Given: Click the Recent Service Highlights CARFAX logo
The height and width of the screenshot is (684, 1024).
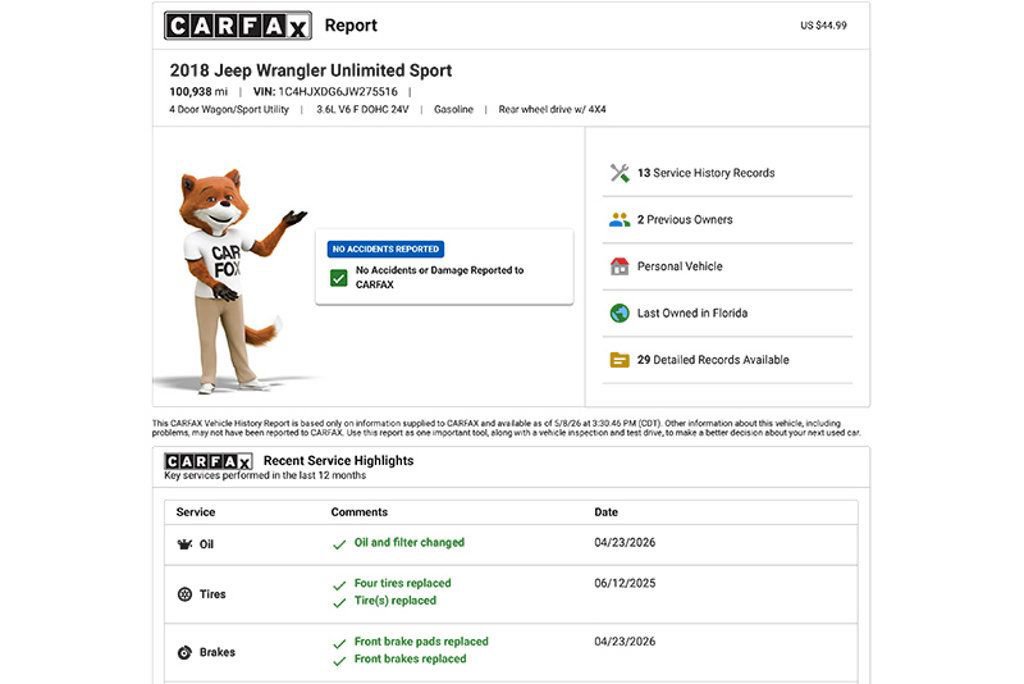Looking at the screenshot, I should [x=208, y=461].
